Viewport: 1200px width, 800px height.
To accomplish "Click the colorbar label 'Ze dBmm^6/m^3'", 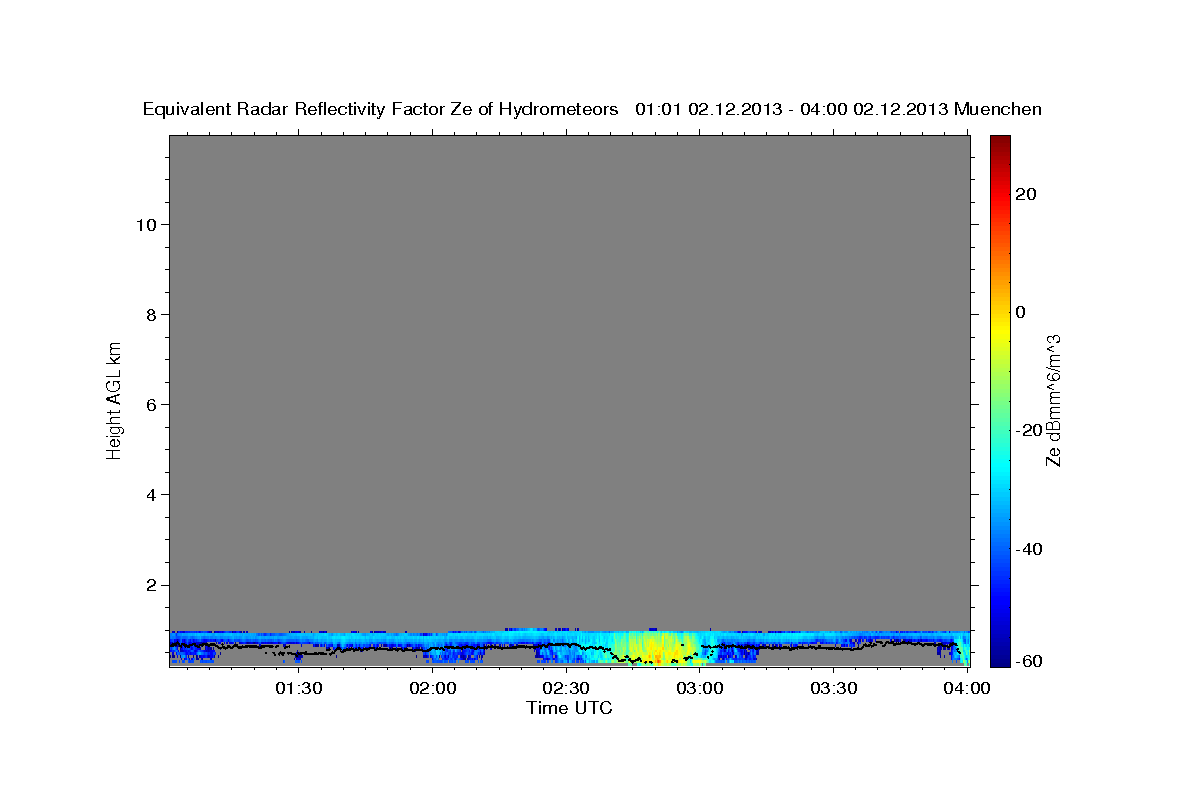I will (1053, 400).
